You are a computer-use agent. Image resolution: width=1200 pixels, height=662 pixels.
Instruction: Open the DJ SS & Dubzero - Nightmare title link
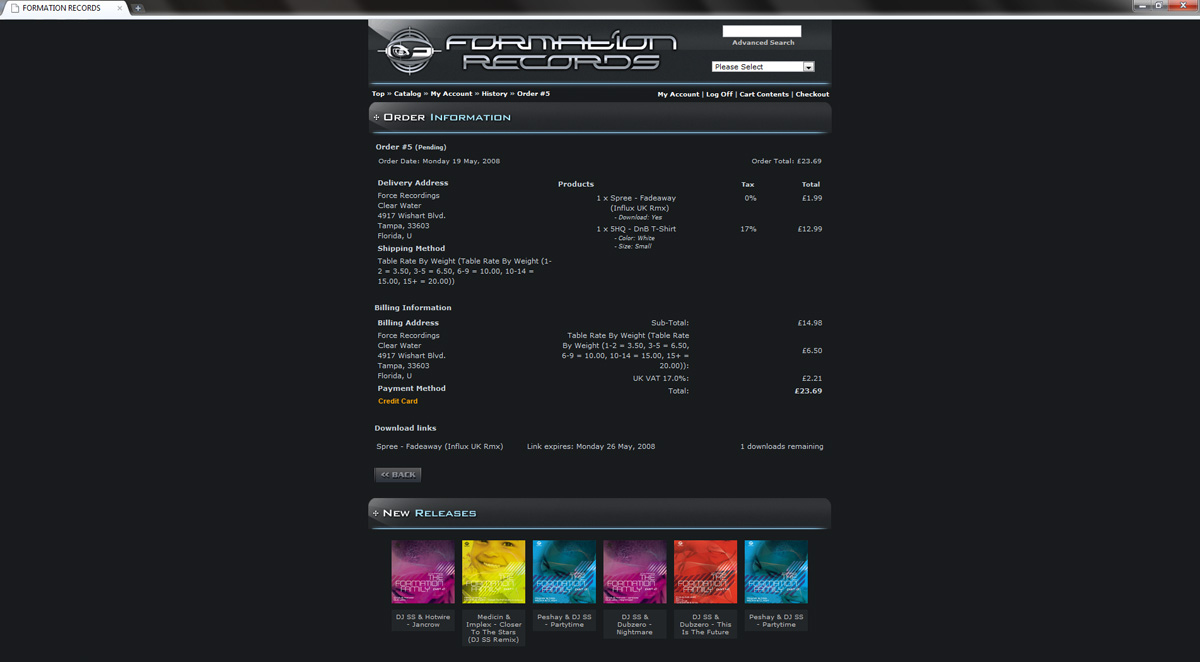point(634,624)
